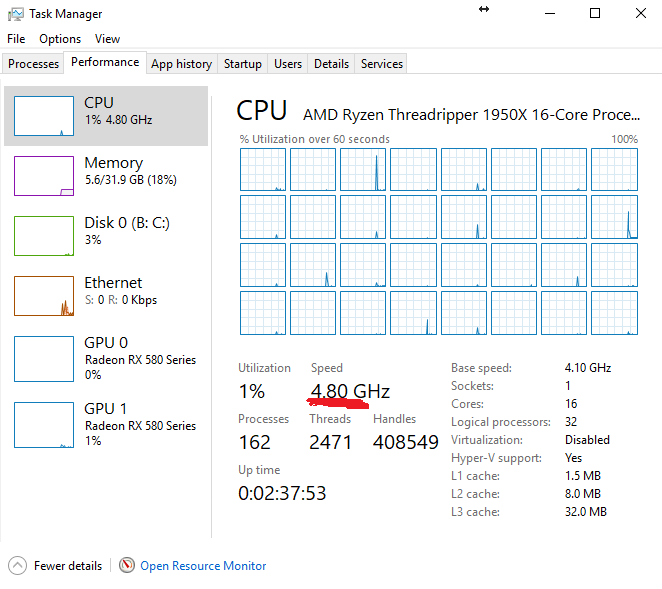Image resolution: width=662 pixels, height=589 pixels.
Task: Click the Hyper-V support Yes value
Action: click(x=574, y=458)
